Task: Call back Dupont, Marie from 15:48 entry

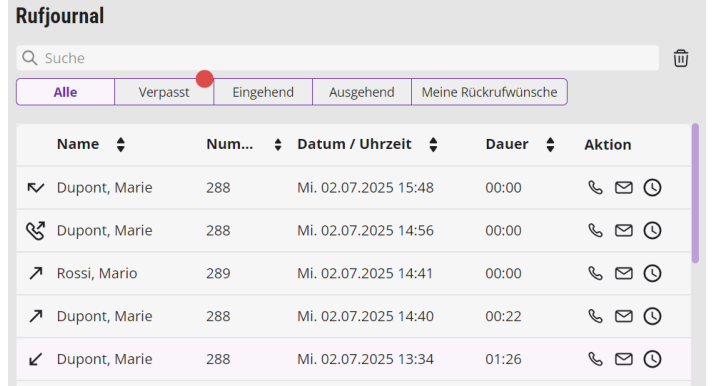Action: click(x=595, y=188)
